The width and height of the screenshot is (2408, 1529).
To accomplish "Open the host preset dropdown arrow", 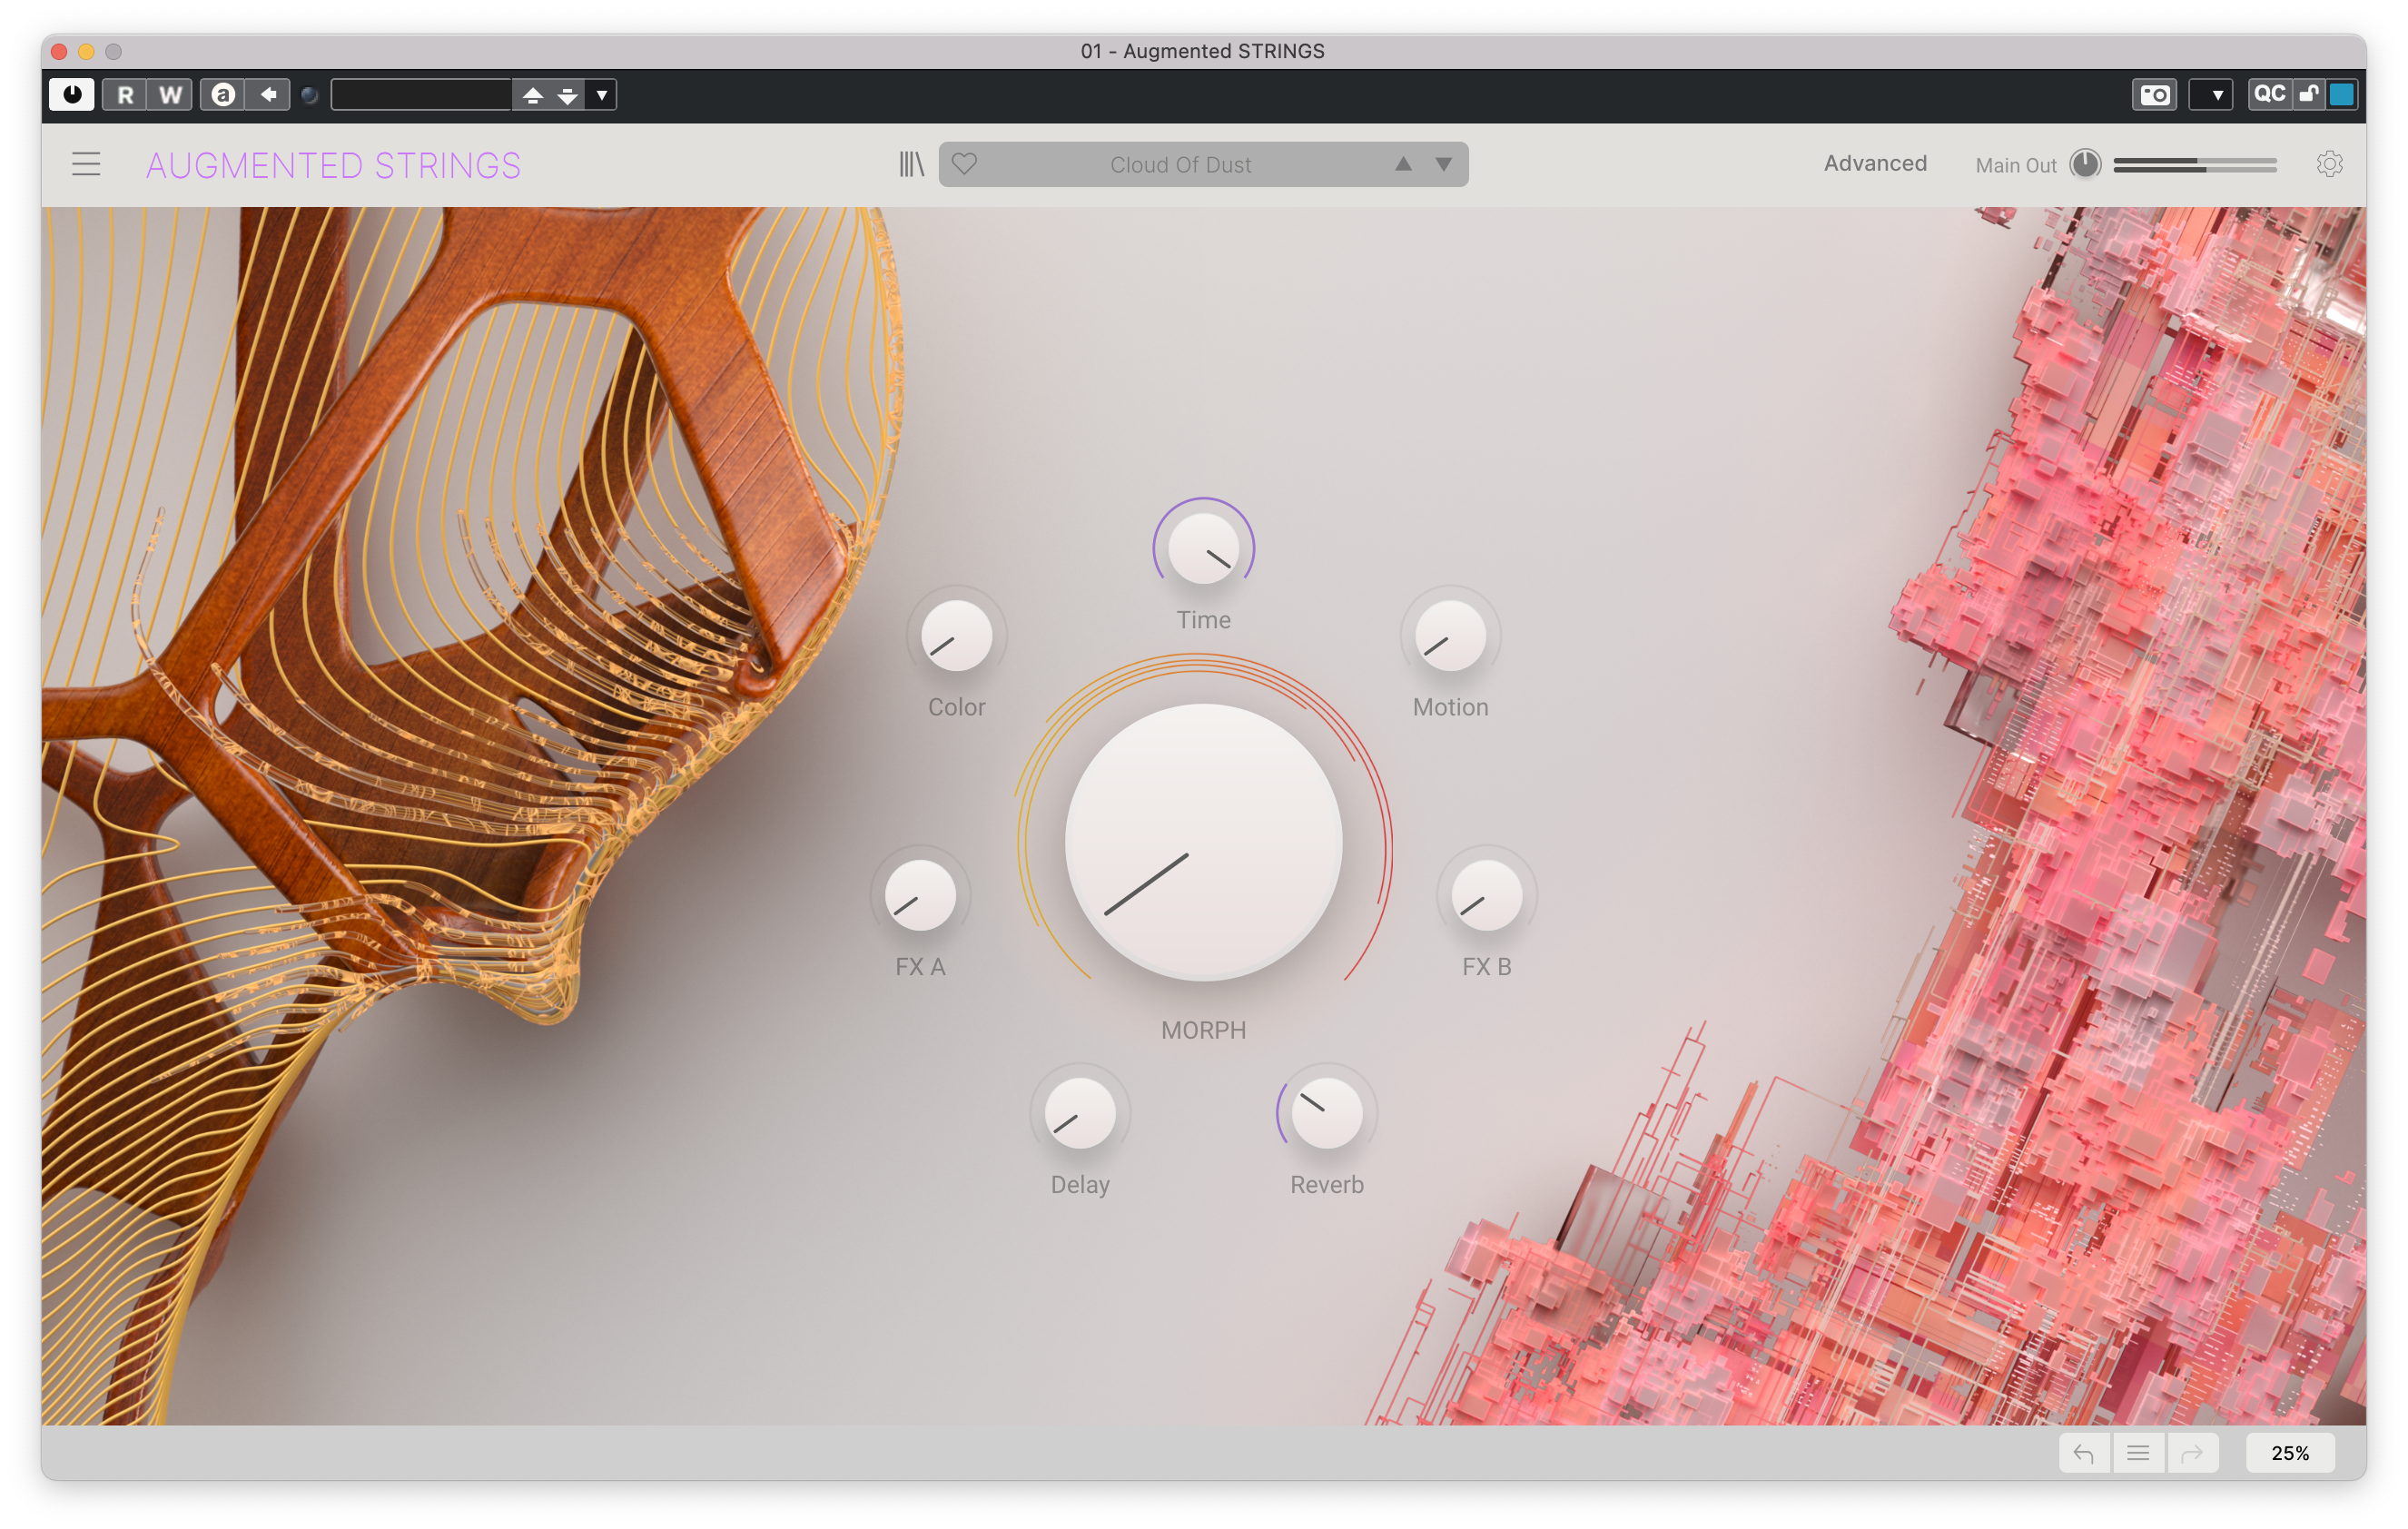I will pyautogui.click(x=602, y=95).
